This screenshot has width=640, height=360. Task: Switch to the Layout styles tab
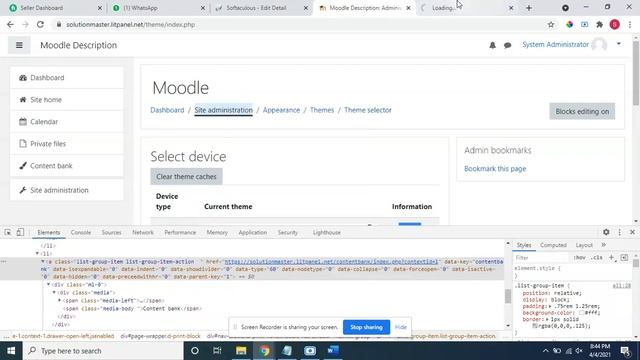[584, 245]
